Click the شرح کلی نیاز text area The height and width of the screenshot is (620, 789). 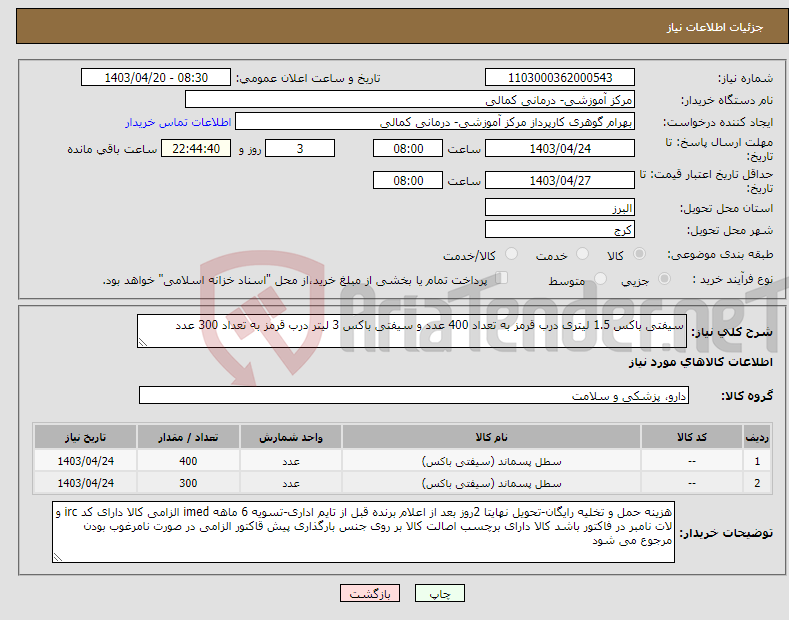(412, 331)
